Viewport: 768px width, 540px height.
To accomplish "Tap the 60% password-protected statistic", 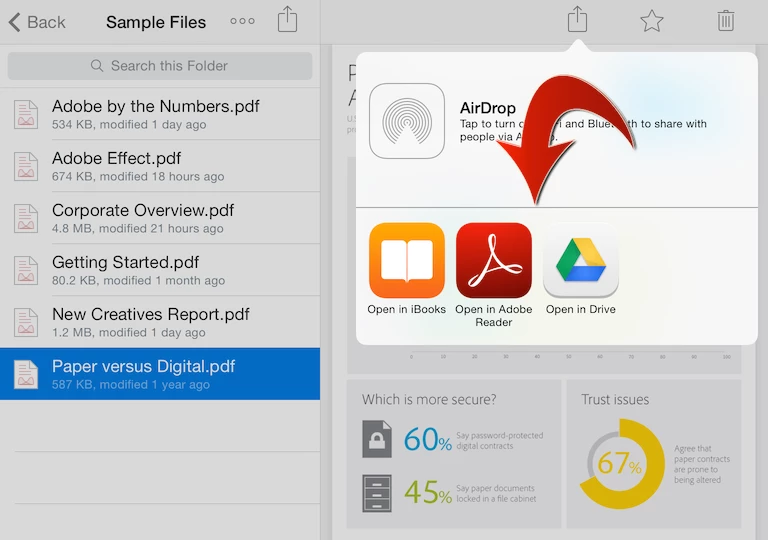I will (428, 440).
